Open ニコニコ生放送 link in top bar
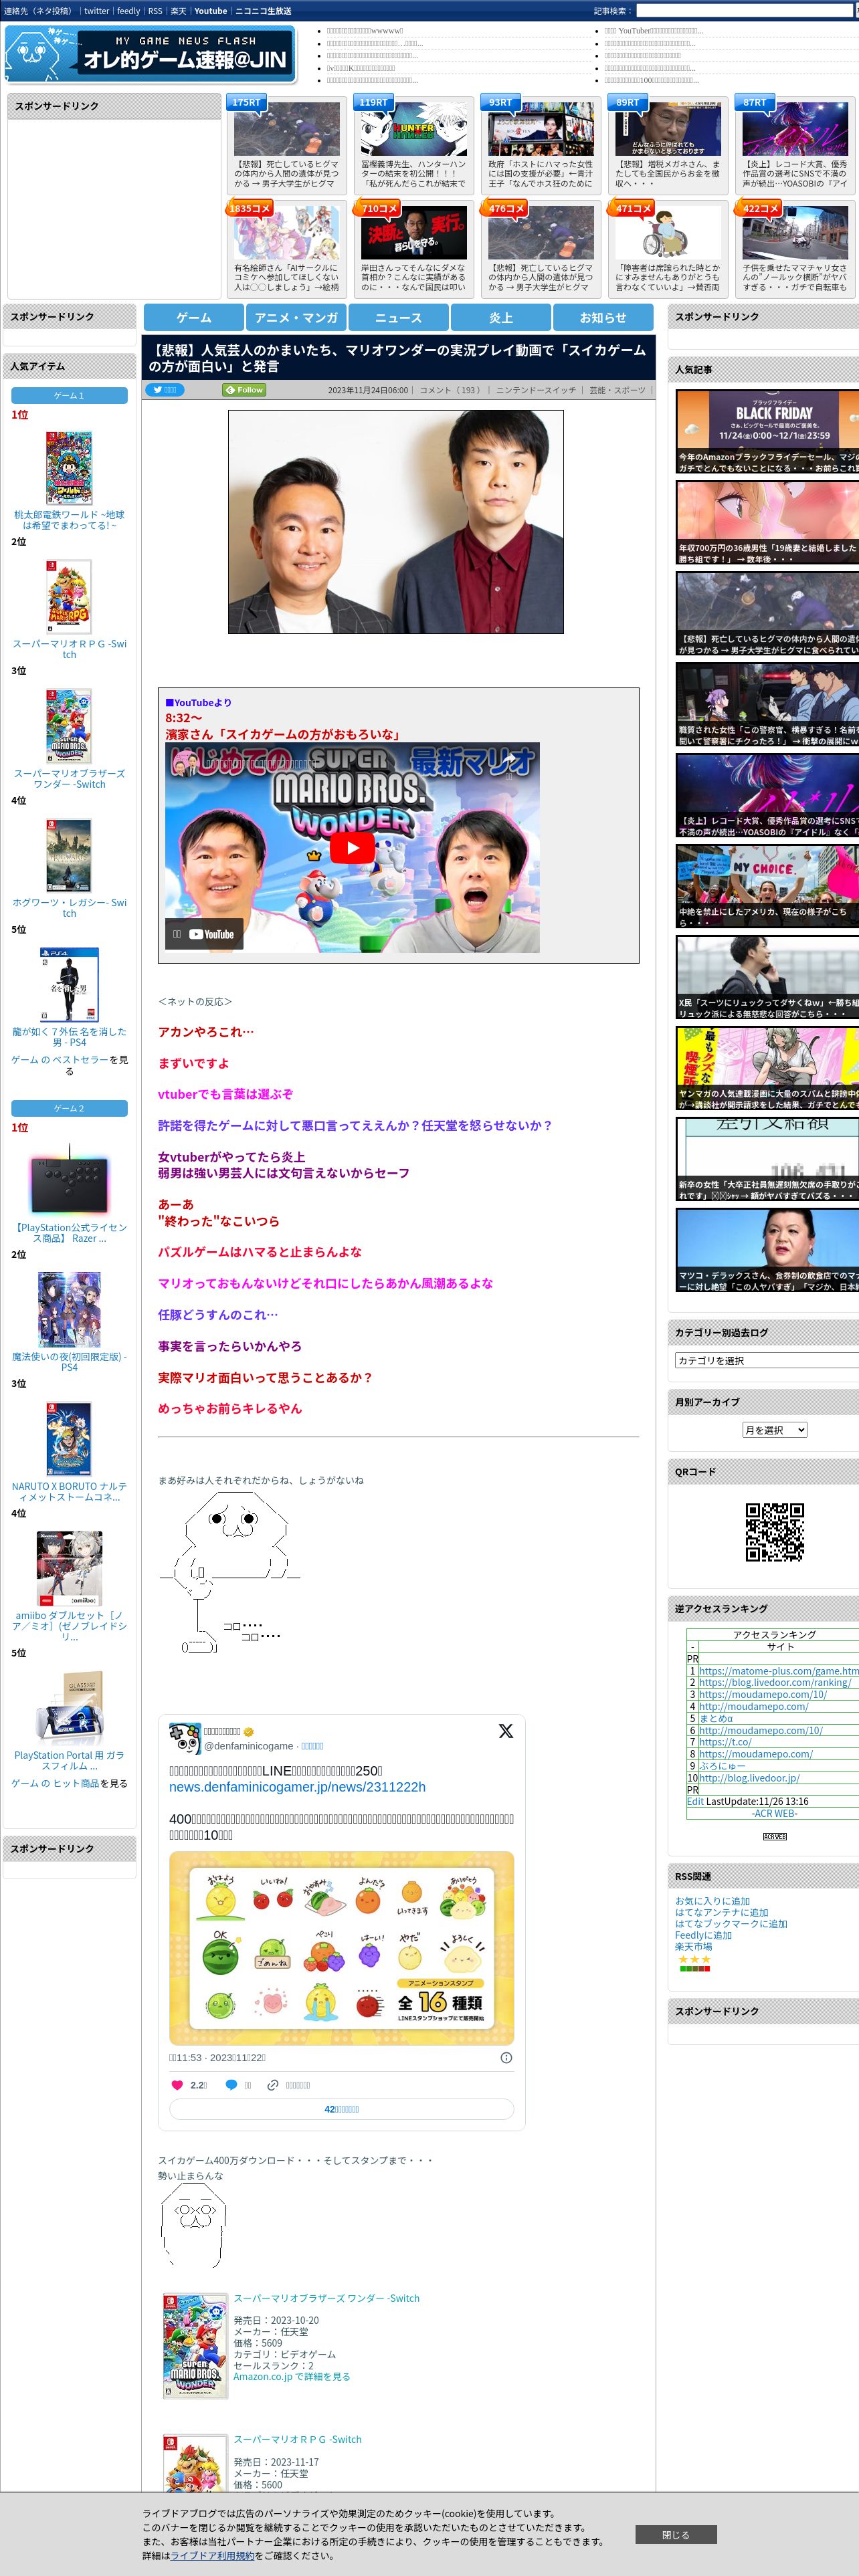The width and height of the screenshot is (859, 2576). 263,11
